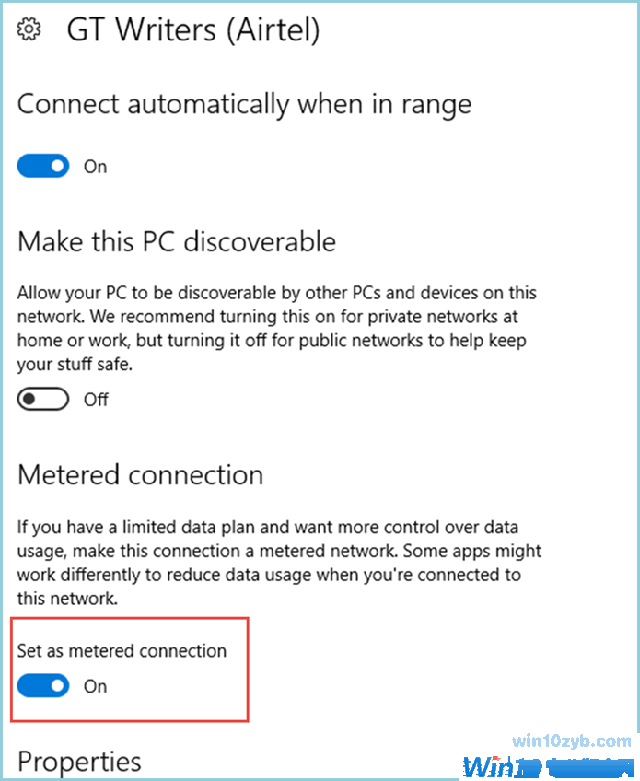This screenshot has width=640, height=781.
Task: Select the 'Metered connection' heading
Action: [140, 474]
